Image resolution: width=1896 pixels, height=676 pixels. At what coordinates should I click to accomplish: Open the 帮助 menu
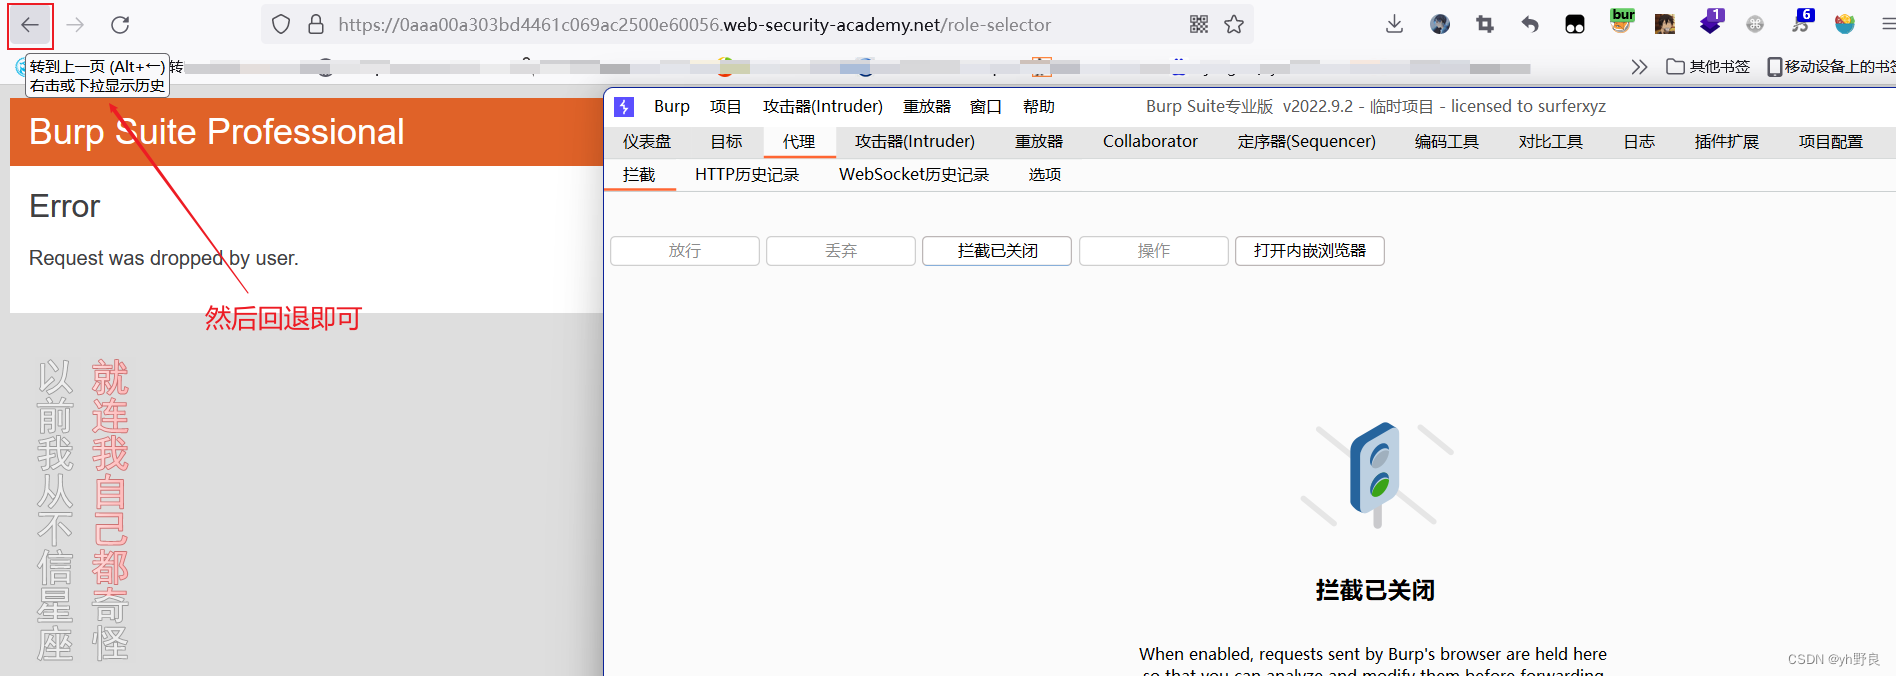1039,107
